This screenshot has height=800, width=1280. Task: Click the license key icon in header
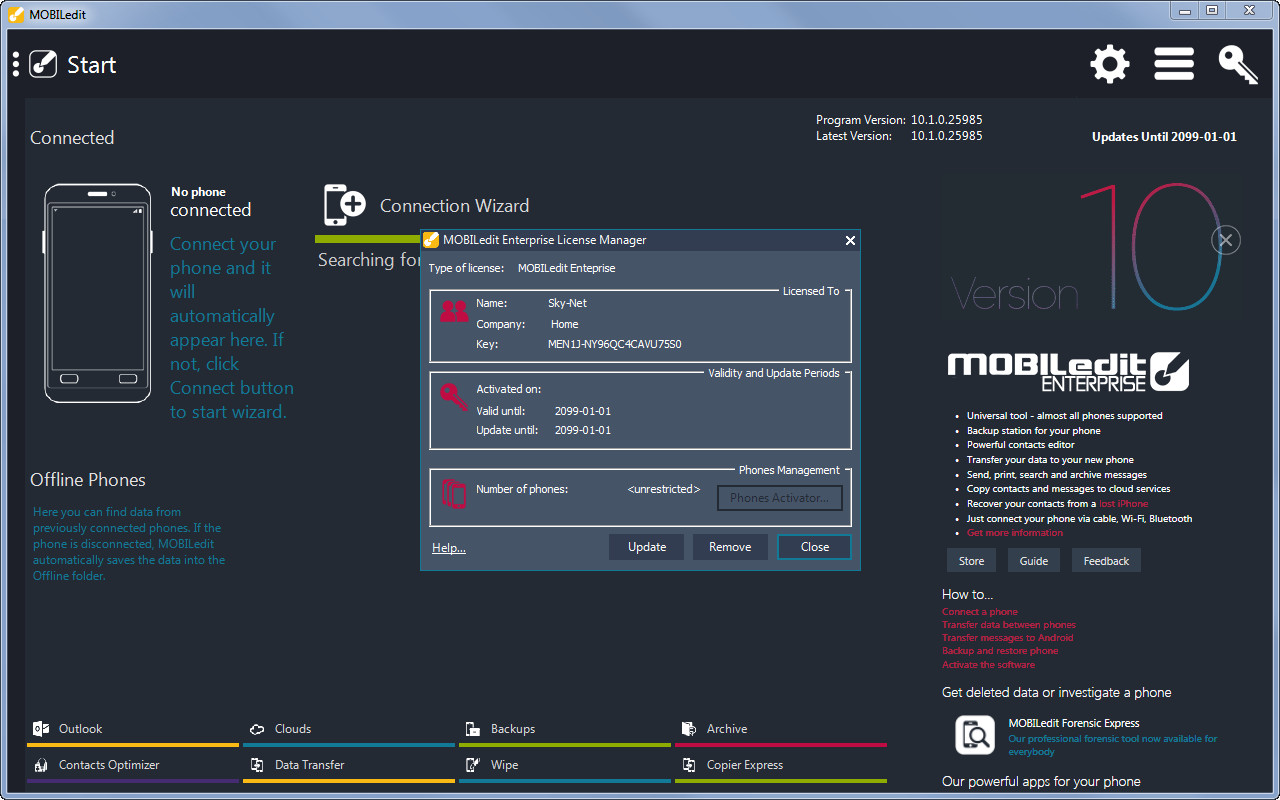tap(1238, 64)
